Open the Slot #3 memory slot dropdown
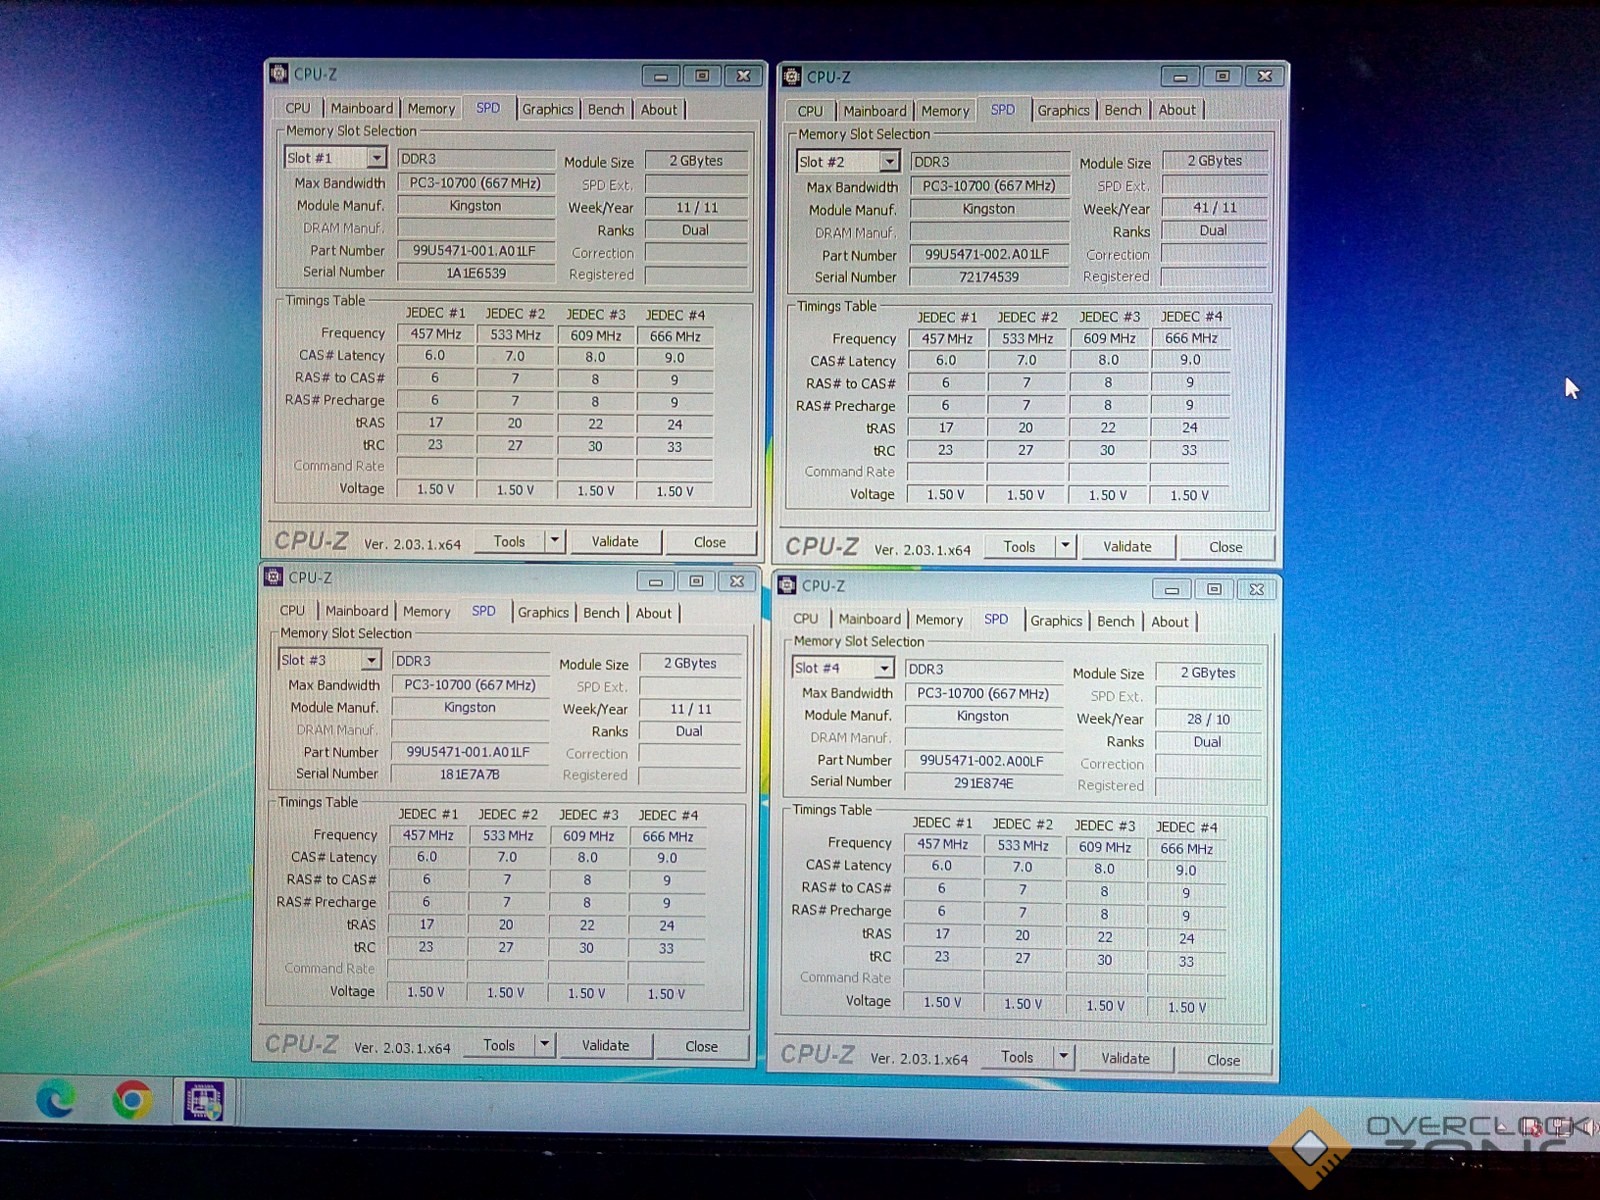The height and width of the screenshot is (1200, 1600). click(x=371, y=660)
